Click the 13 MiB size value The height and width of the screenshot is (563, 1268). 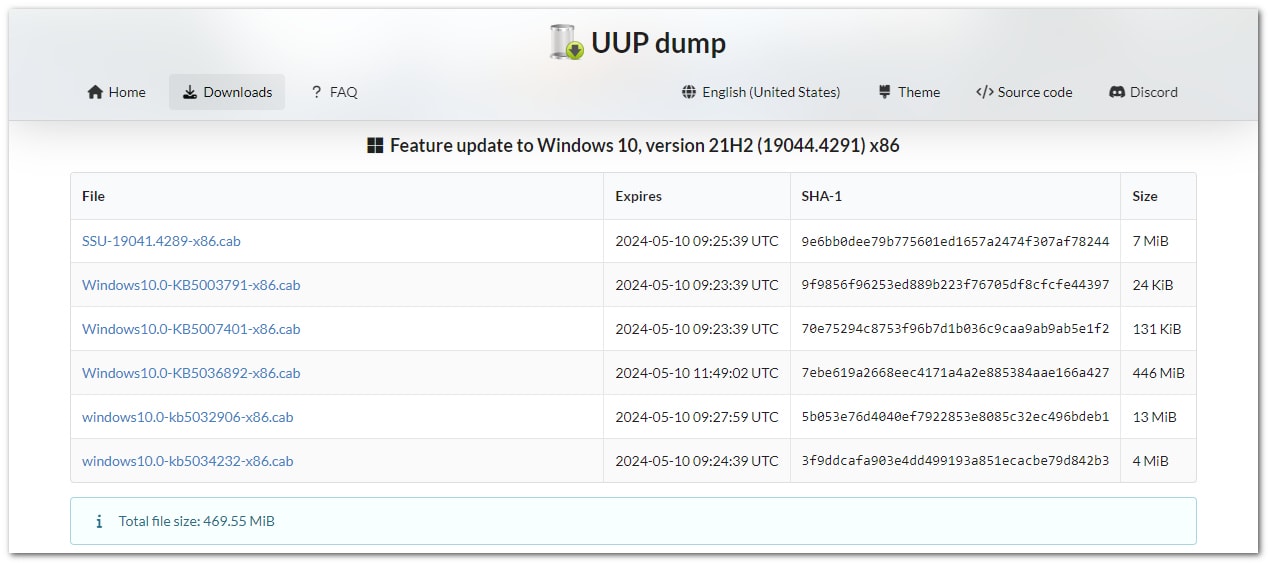(x=1154, y=417)
